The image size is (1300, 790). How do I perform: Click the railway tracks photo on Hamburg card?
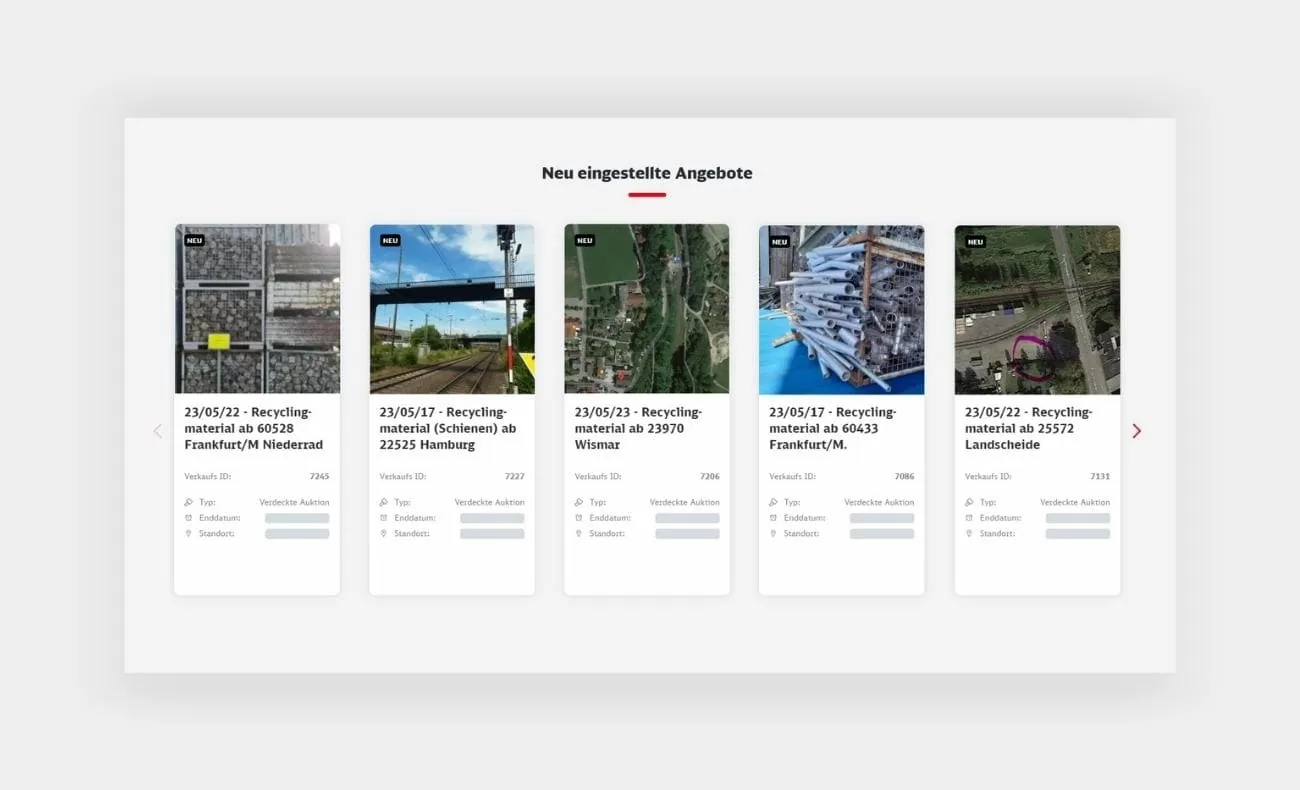(x=451, y=309)
